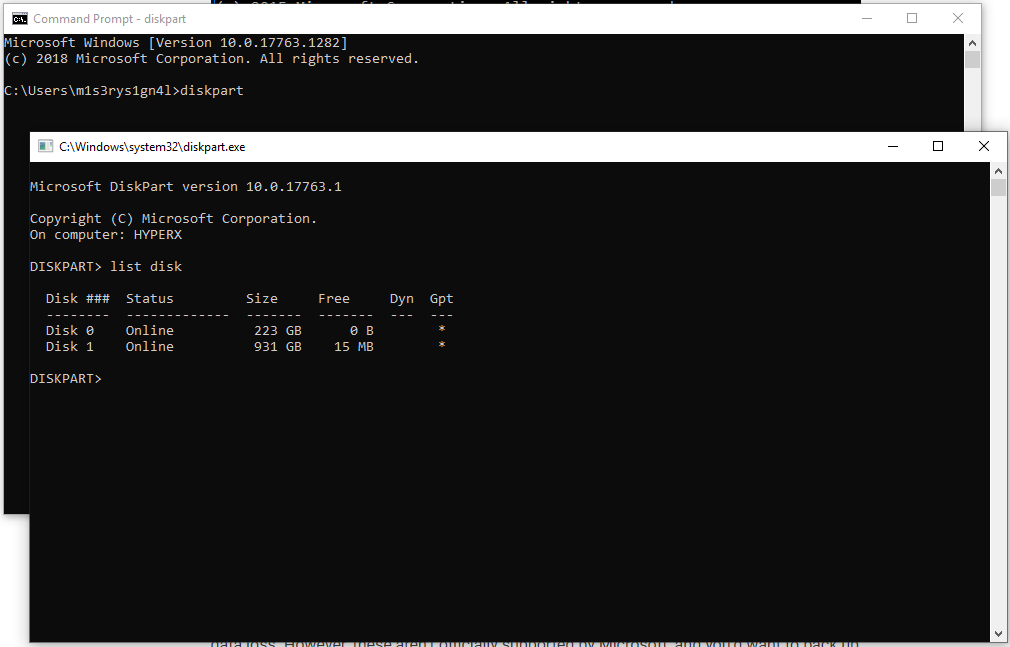
Task: Open the Command Prompt window system menu icon
Action: 19,19
